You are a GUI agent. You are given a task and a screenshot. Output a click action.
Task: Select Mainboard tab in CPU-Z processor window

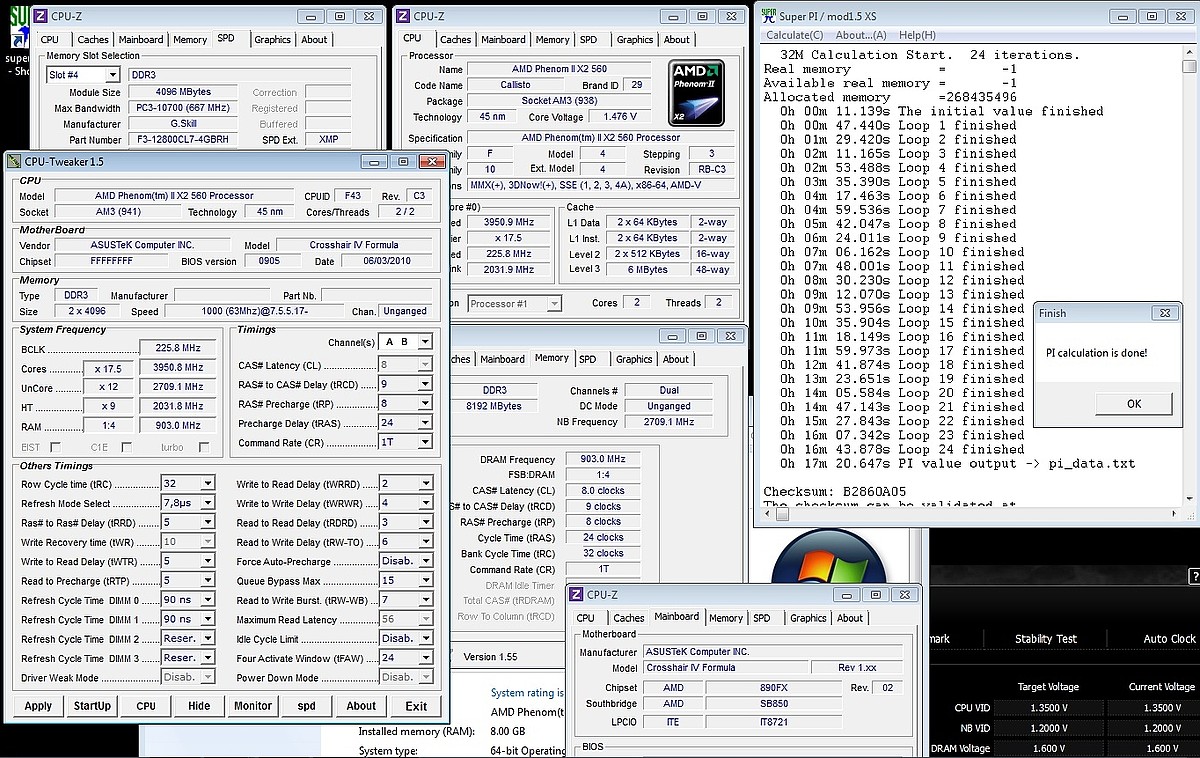(x=503, y=40)
